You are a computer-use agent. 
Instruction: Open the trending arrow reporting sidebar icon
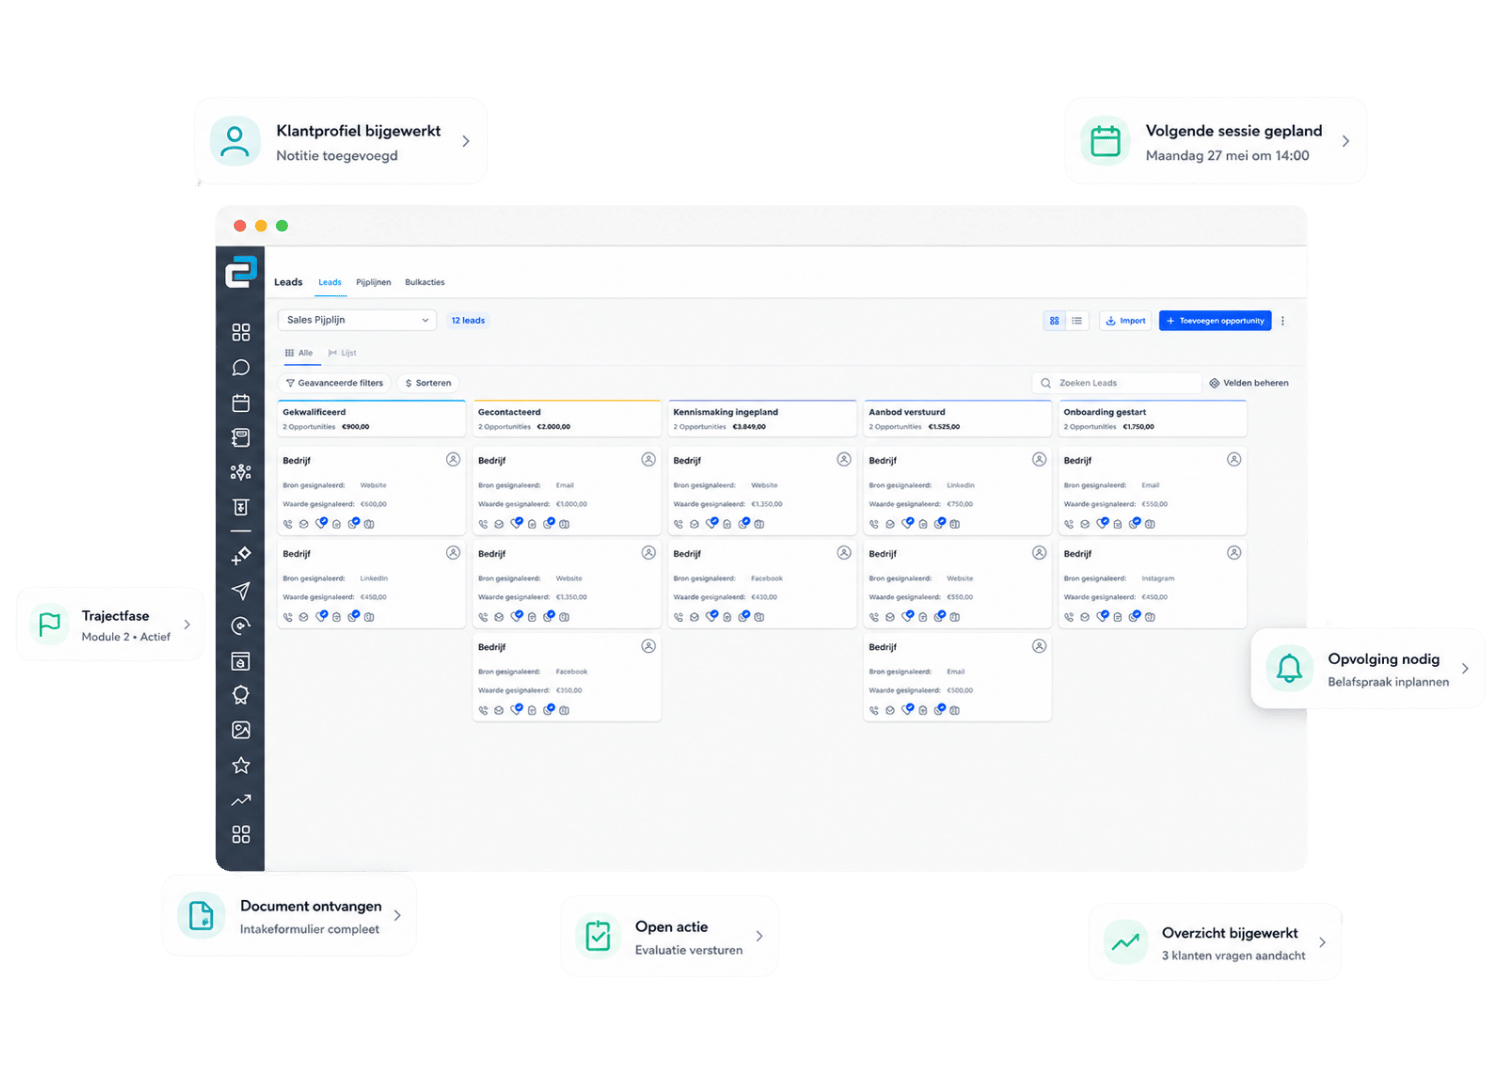point(241,800)
